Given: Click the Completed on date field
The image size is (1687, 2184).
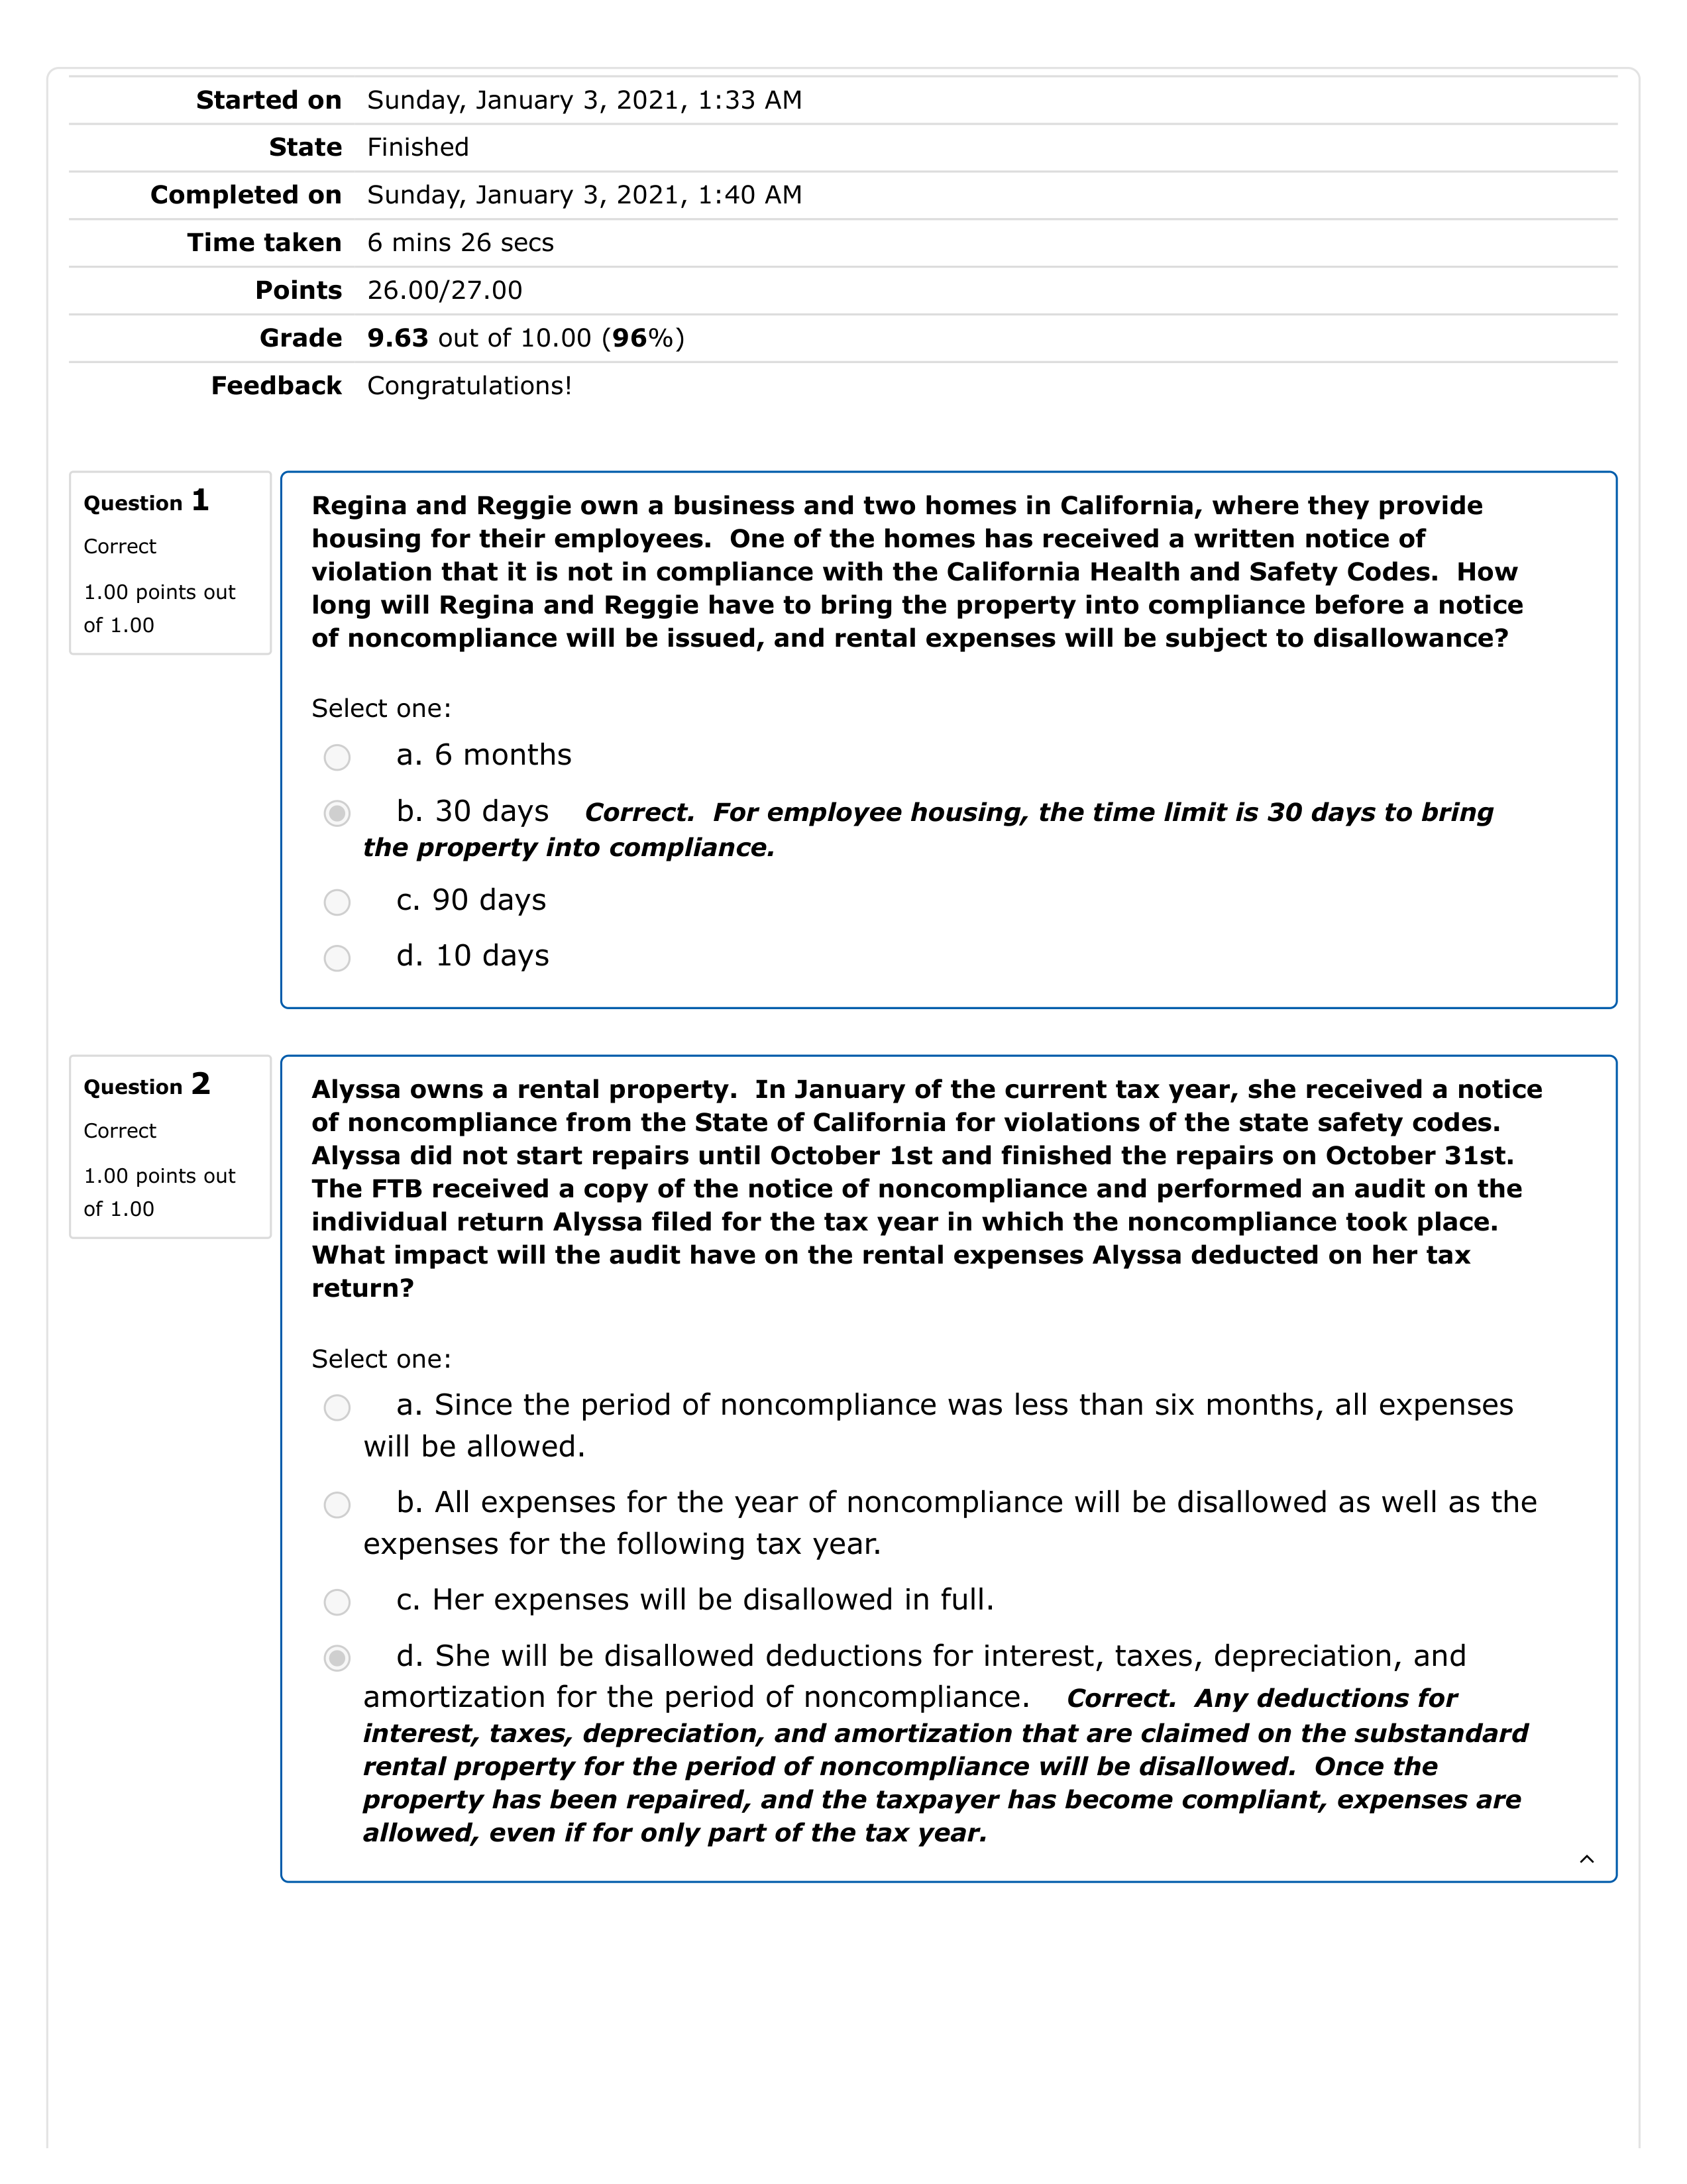Looking at the screenshot, I should coord(585,191).
